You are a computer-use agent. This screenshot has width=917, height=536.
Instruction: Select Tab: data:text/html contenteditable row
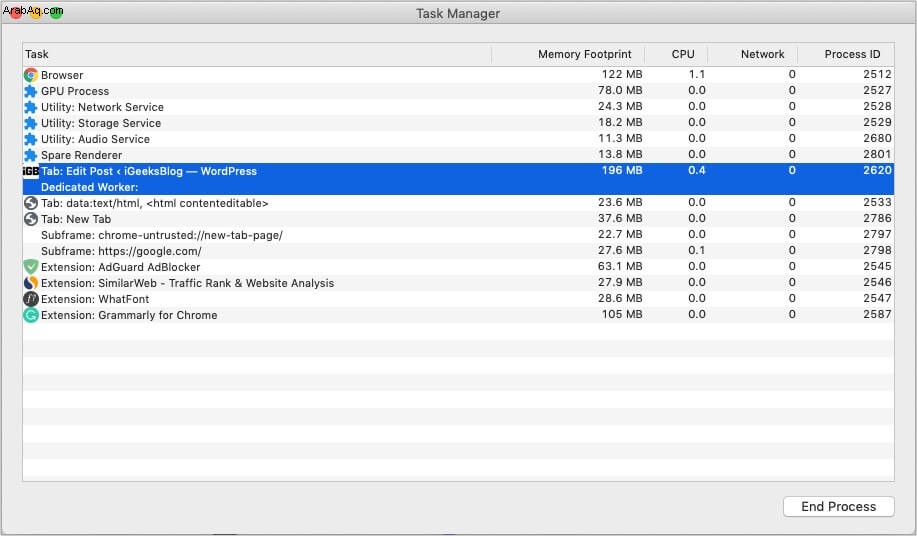pyautogui.click(x=458, y=203)
